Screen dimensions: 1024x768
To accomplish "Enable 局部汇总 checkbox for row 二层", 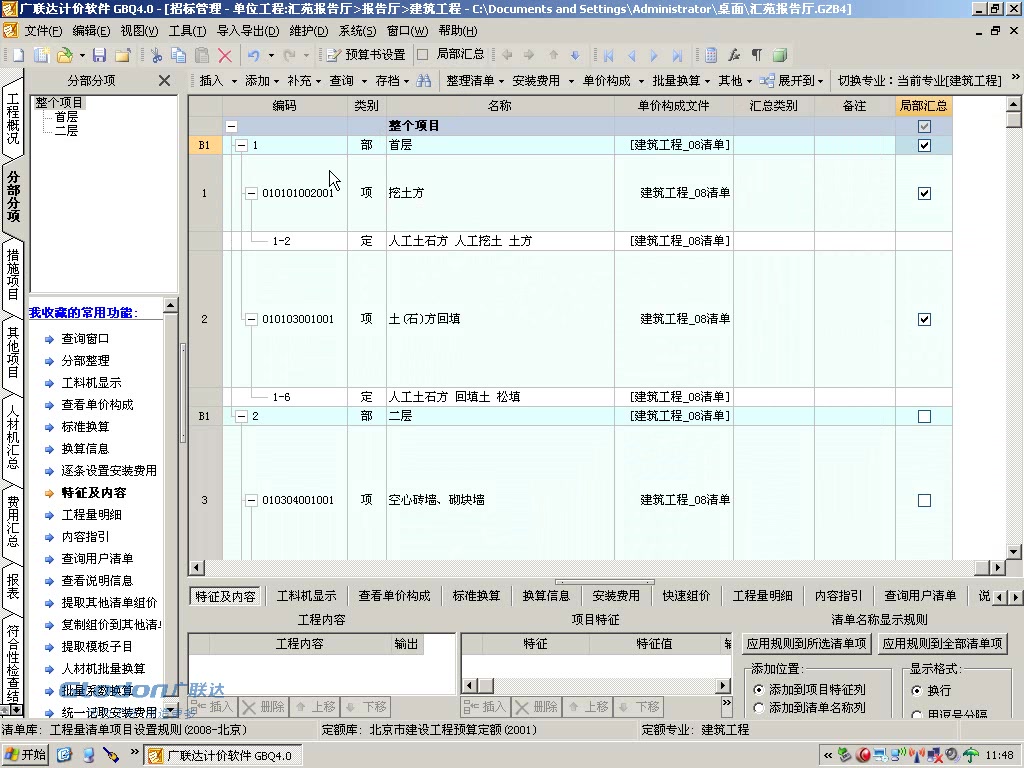I will pyautogui.click(x=924, y=415).
